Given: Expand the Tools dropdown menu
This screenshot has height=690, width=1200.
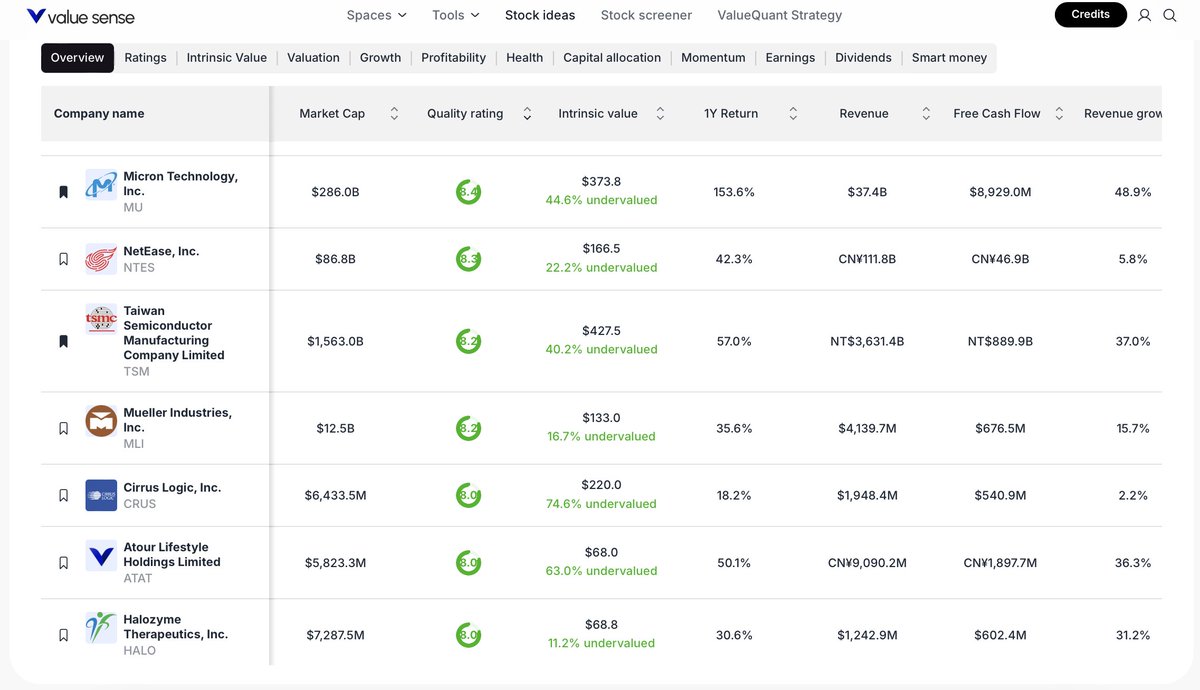Looking at the screenshot, I should tap(456, 15).
